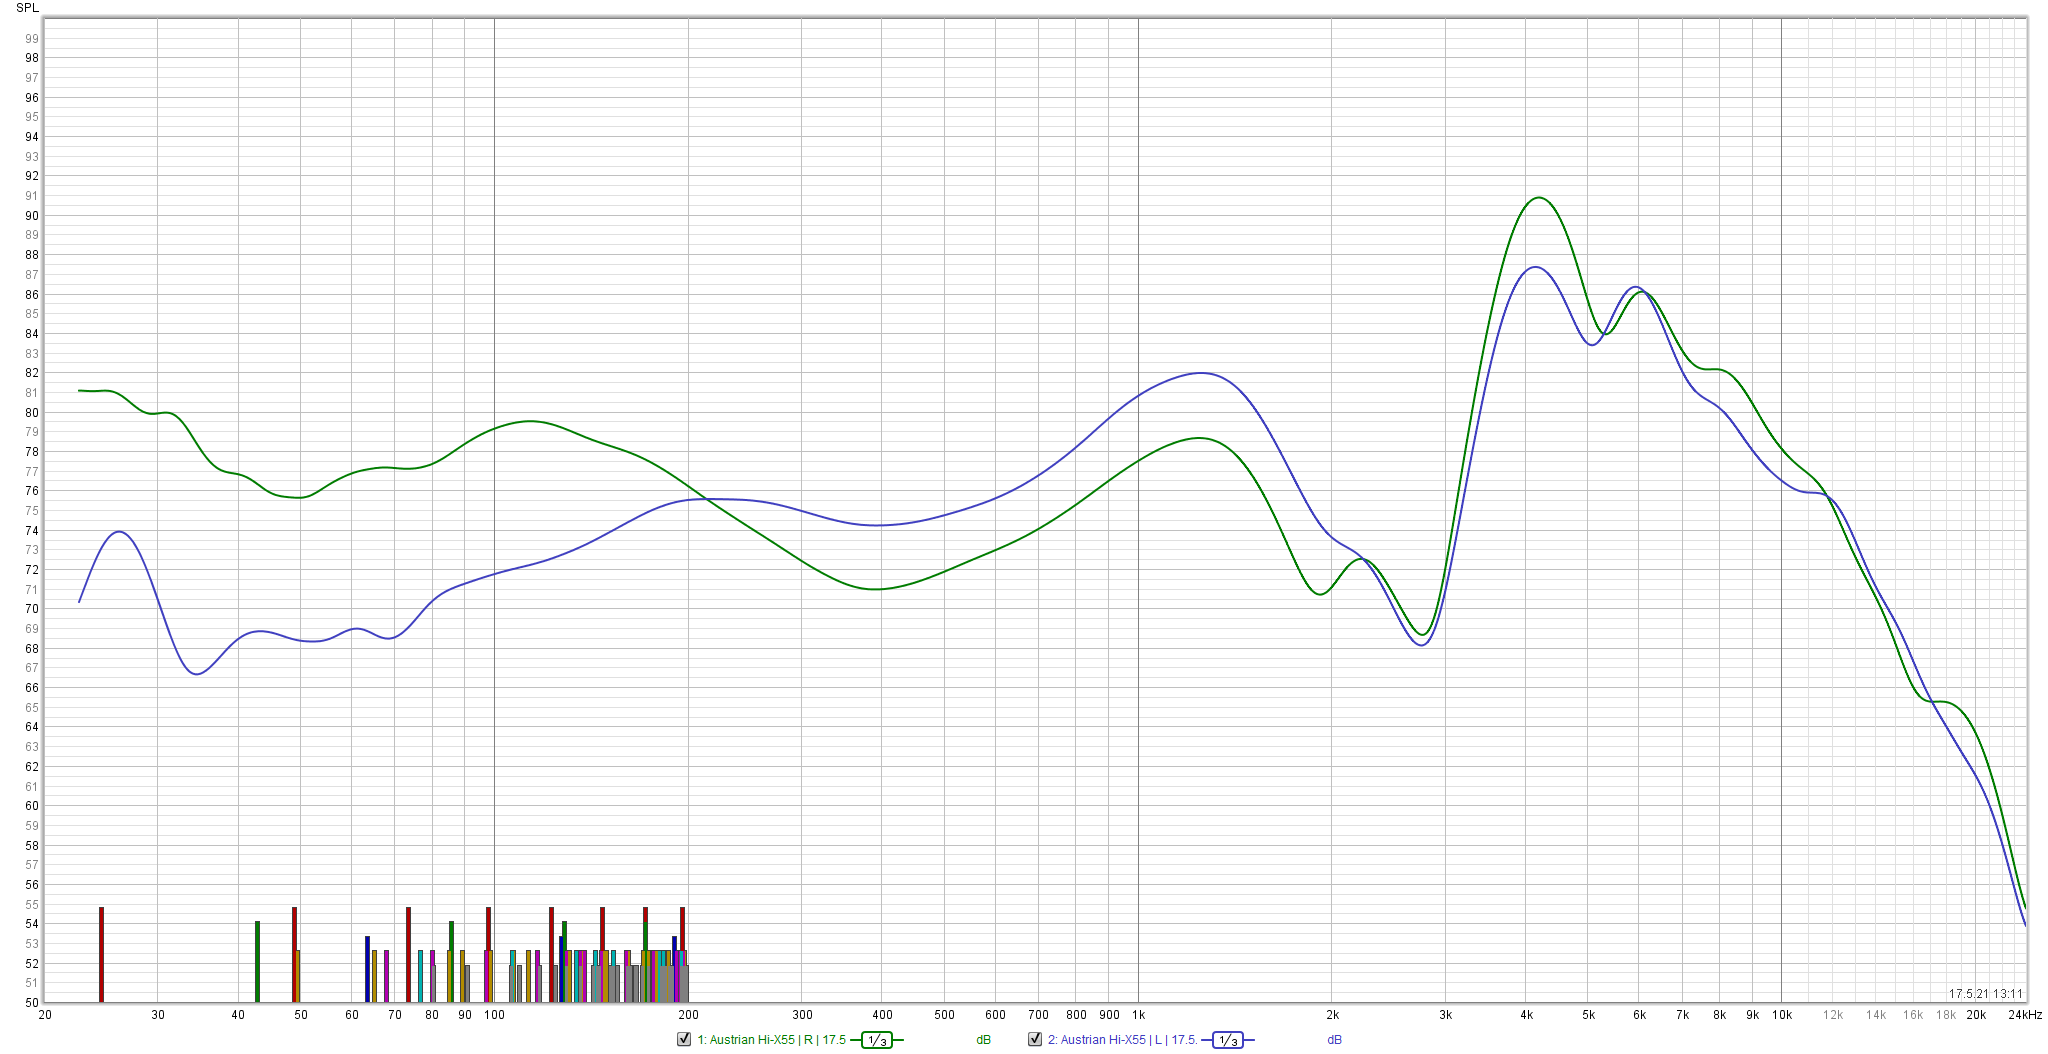This screenshot has width=2048, height=1054.
Task: Click the 200 Hz frequency axis label
Action: coord(688,1015)
